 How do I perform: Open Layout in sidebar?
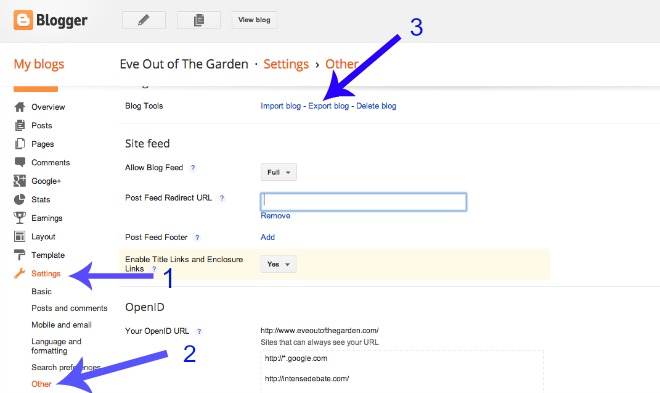point(43,236)
